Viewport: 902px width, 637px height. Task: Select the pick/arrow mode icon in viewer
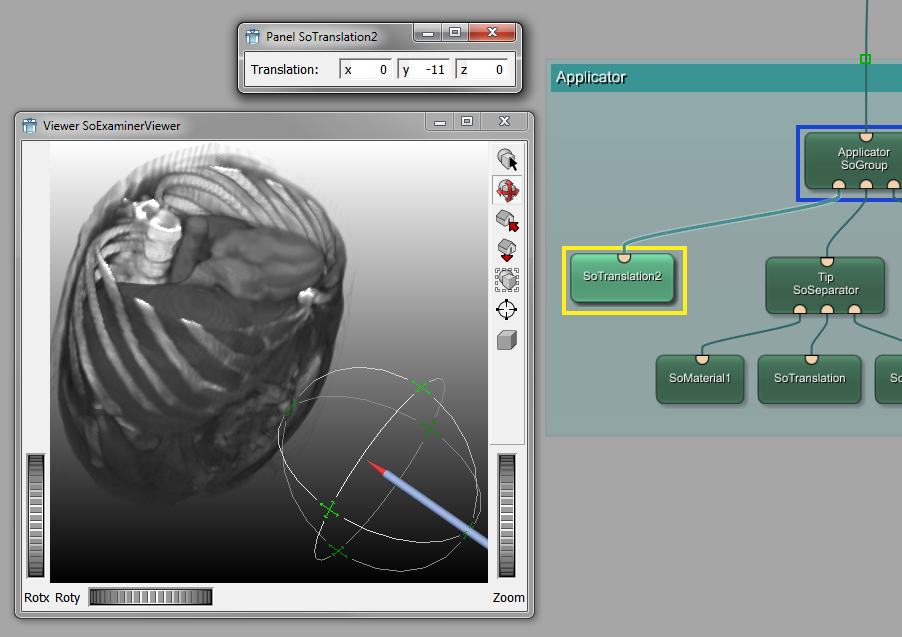[507, 160]
